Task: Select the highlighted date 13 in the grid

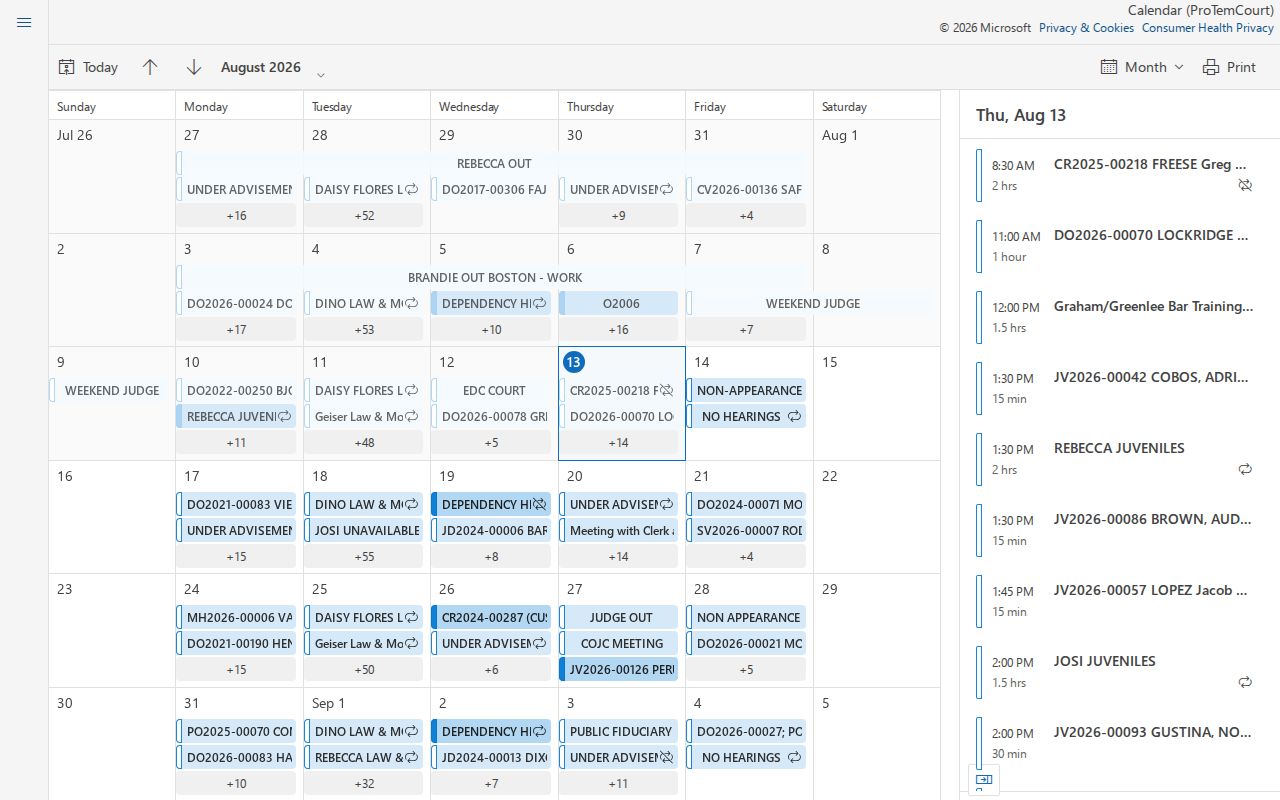Action: coord(574,362)
